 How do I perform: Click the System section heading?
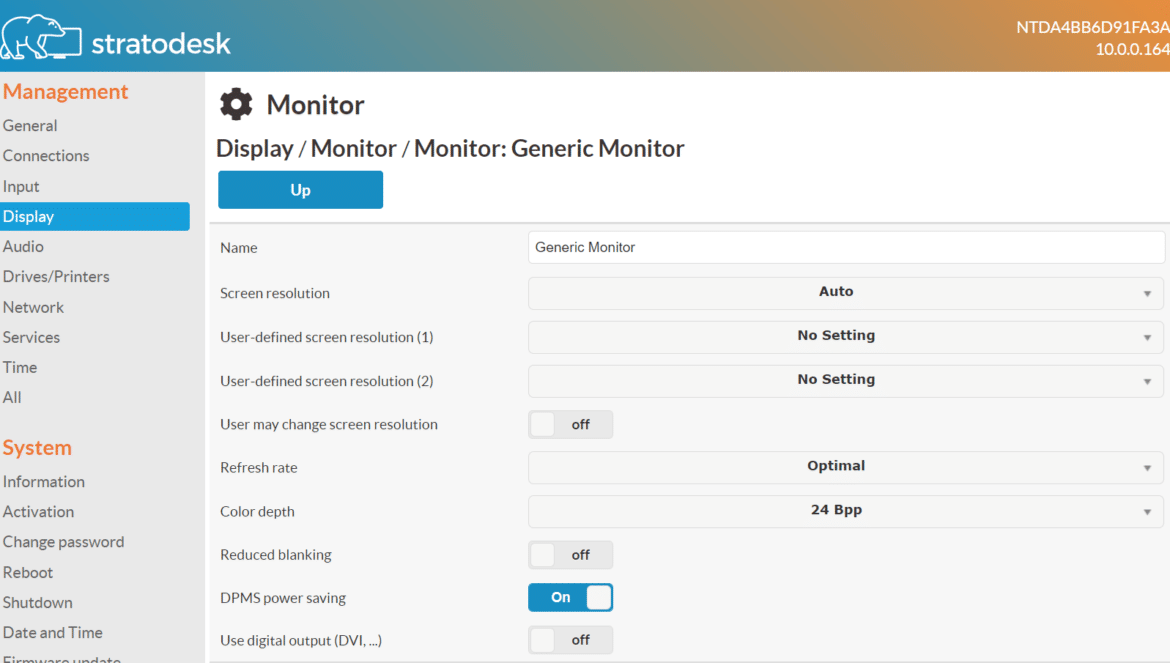[x=37, y=447]
